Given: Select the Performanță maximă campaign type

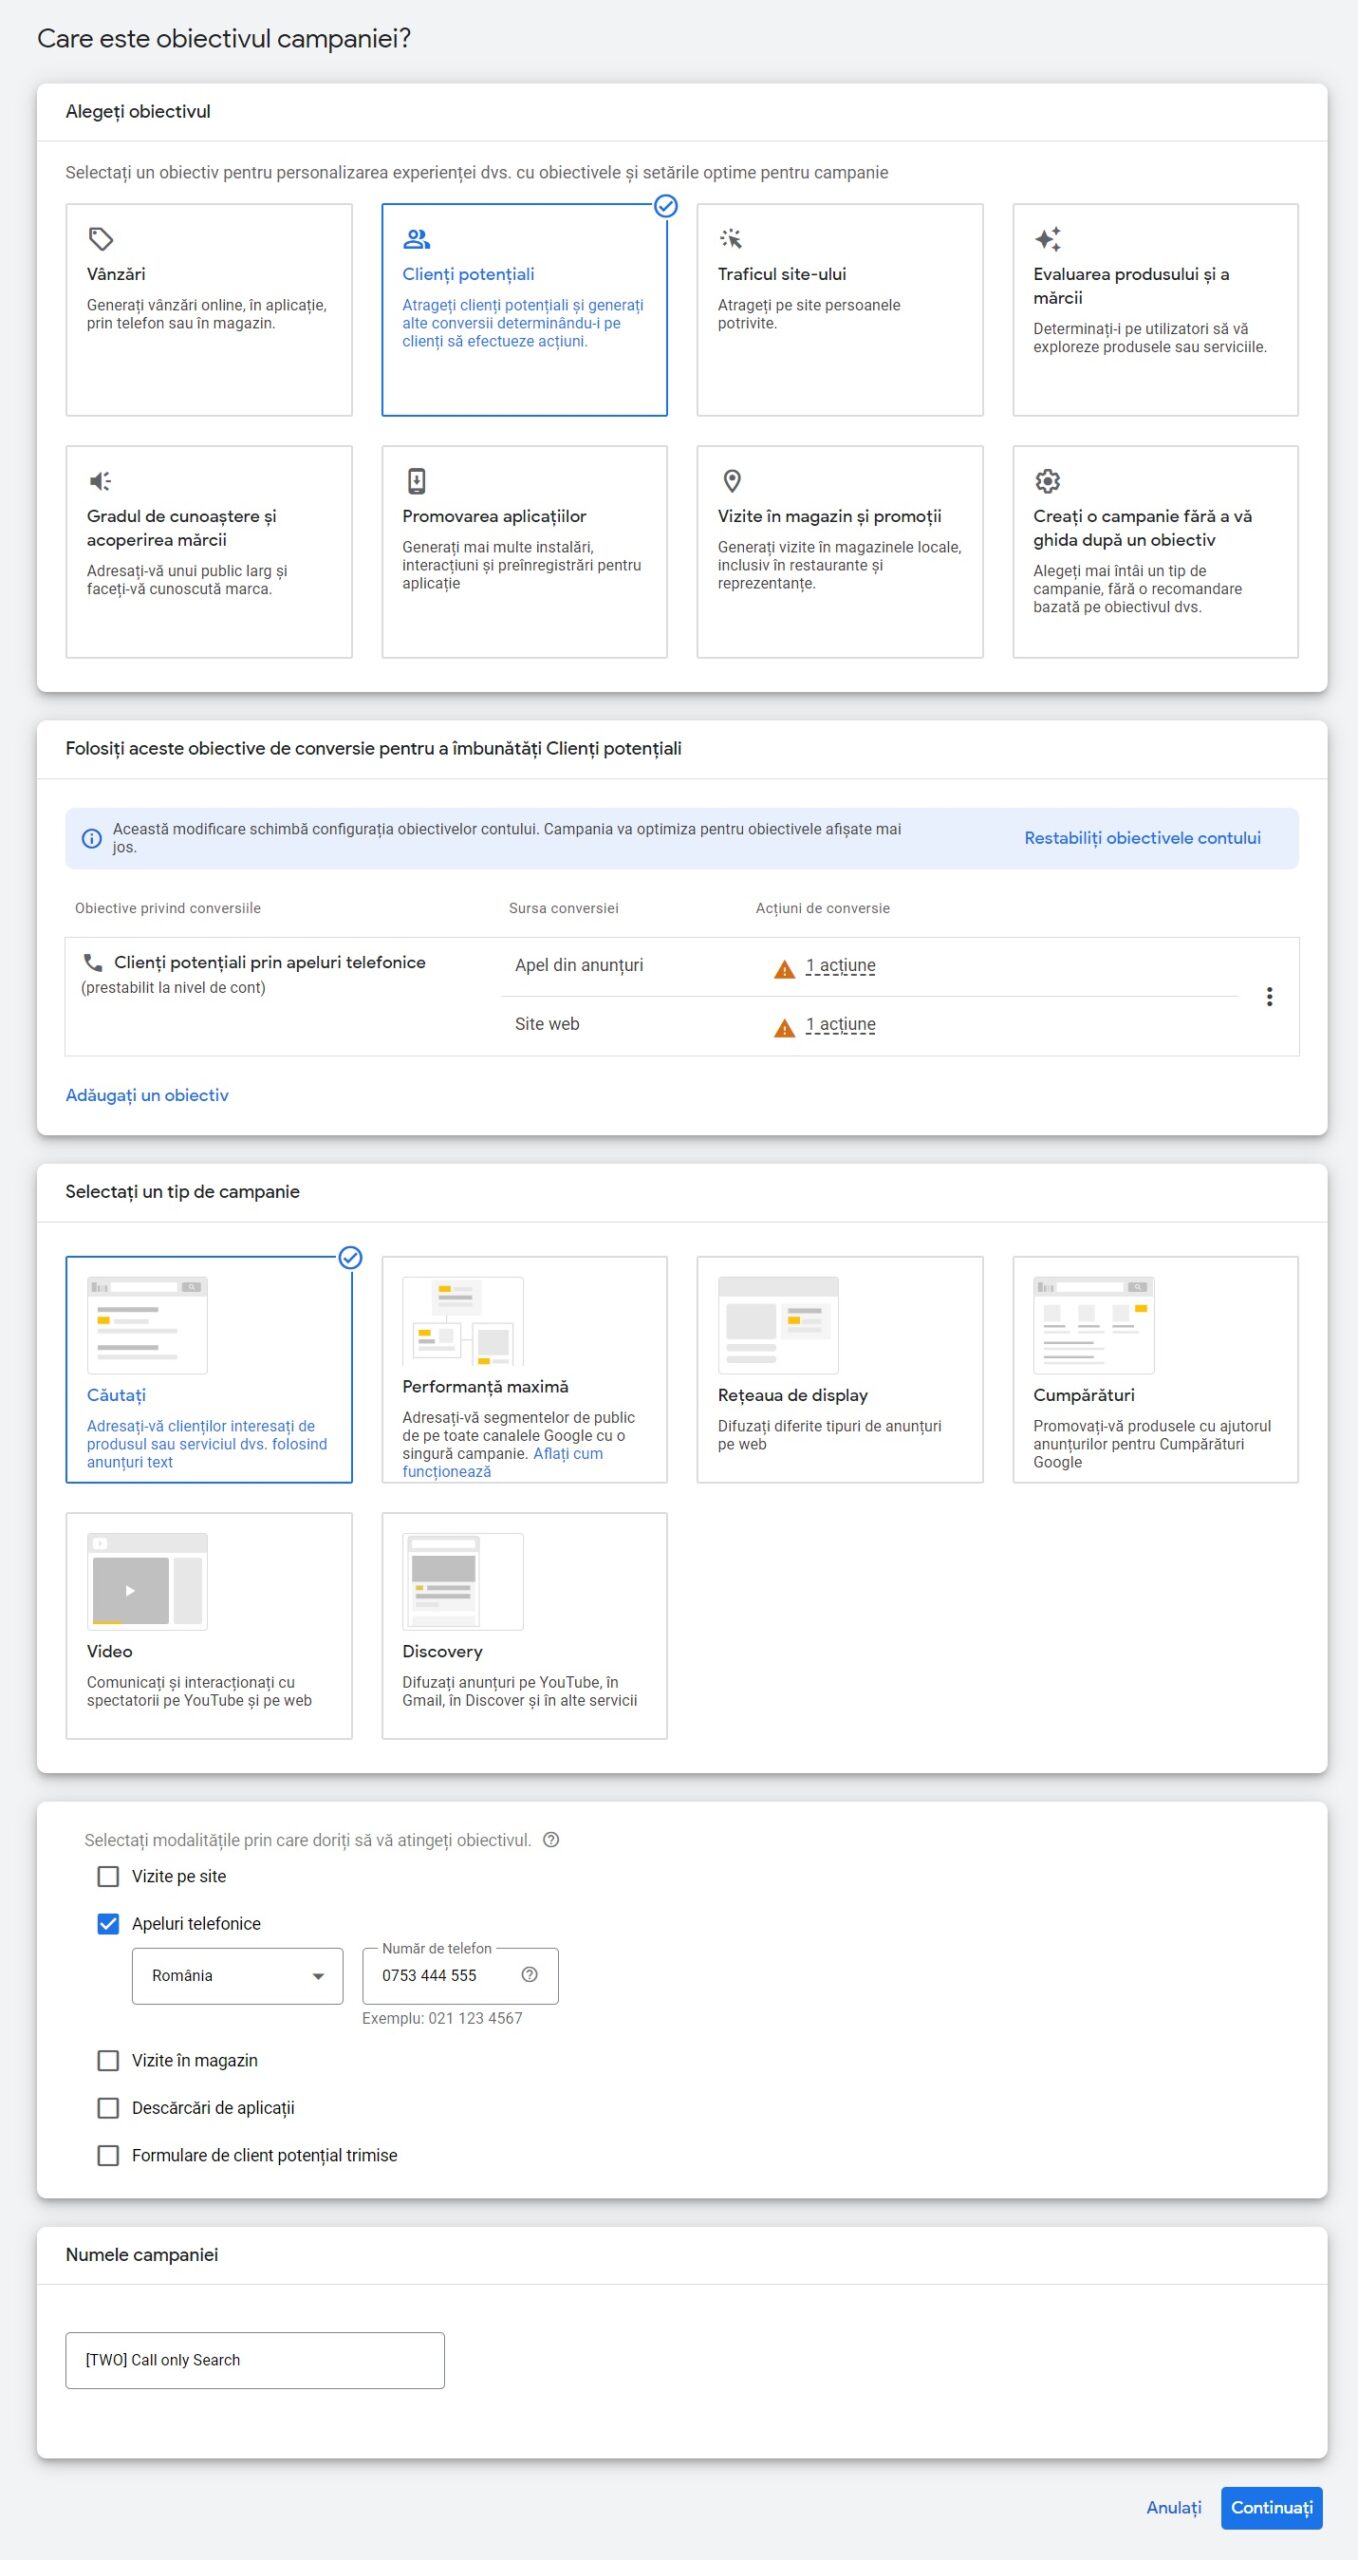Looking at the screenshot, I should 524,1369.
